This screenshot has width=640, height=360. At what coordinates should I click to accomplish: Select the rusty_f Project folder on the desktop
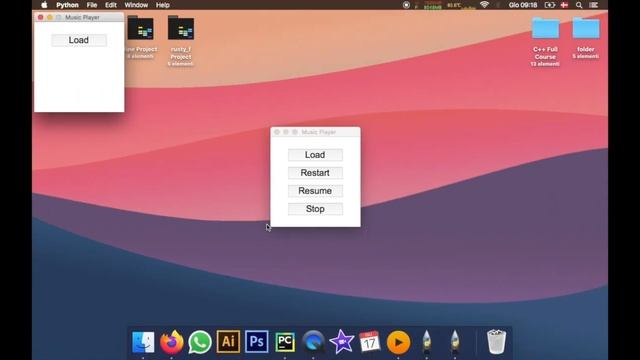[181, 41]
